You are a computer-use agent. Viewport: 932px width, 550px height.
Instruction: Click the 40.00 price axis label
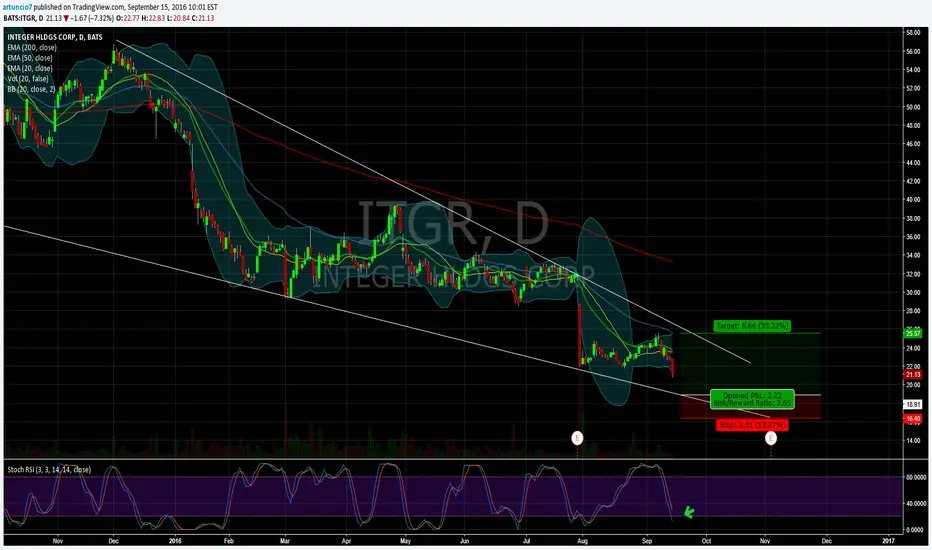[913, 200]
